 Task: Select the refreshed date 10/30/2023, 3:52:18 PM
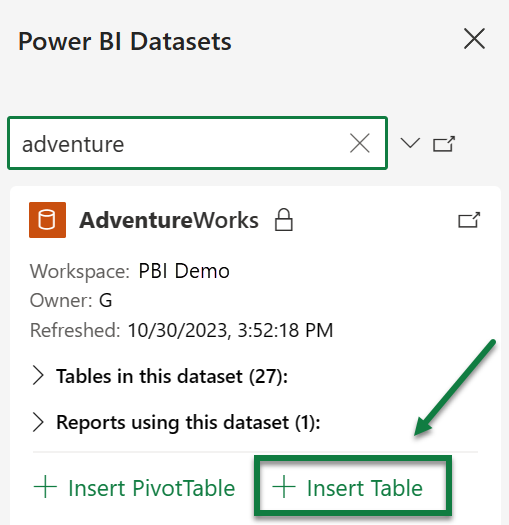pyautogui.click(x=230, y=330)
